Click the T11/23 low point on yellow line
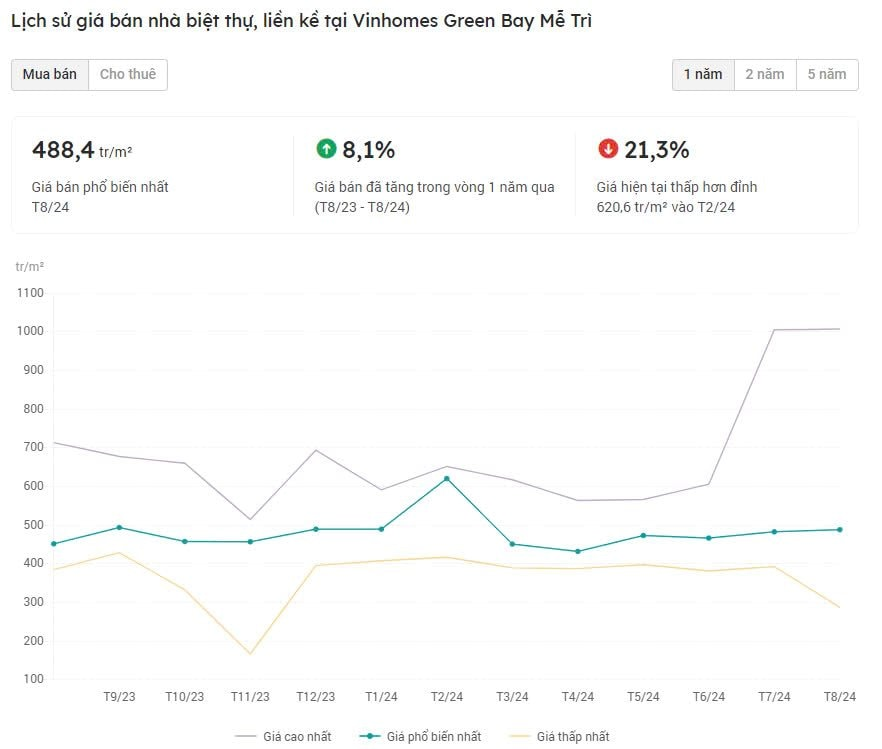Image resolution: width=882 pixels, height=749 pixels. pyautogui.click(x=250, y=654)
